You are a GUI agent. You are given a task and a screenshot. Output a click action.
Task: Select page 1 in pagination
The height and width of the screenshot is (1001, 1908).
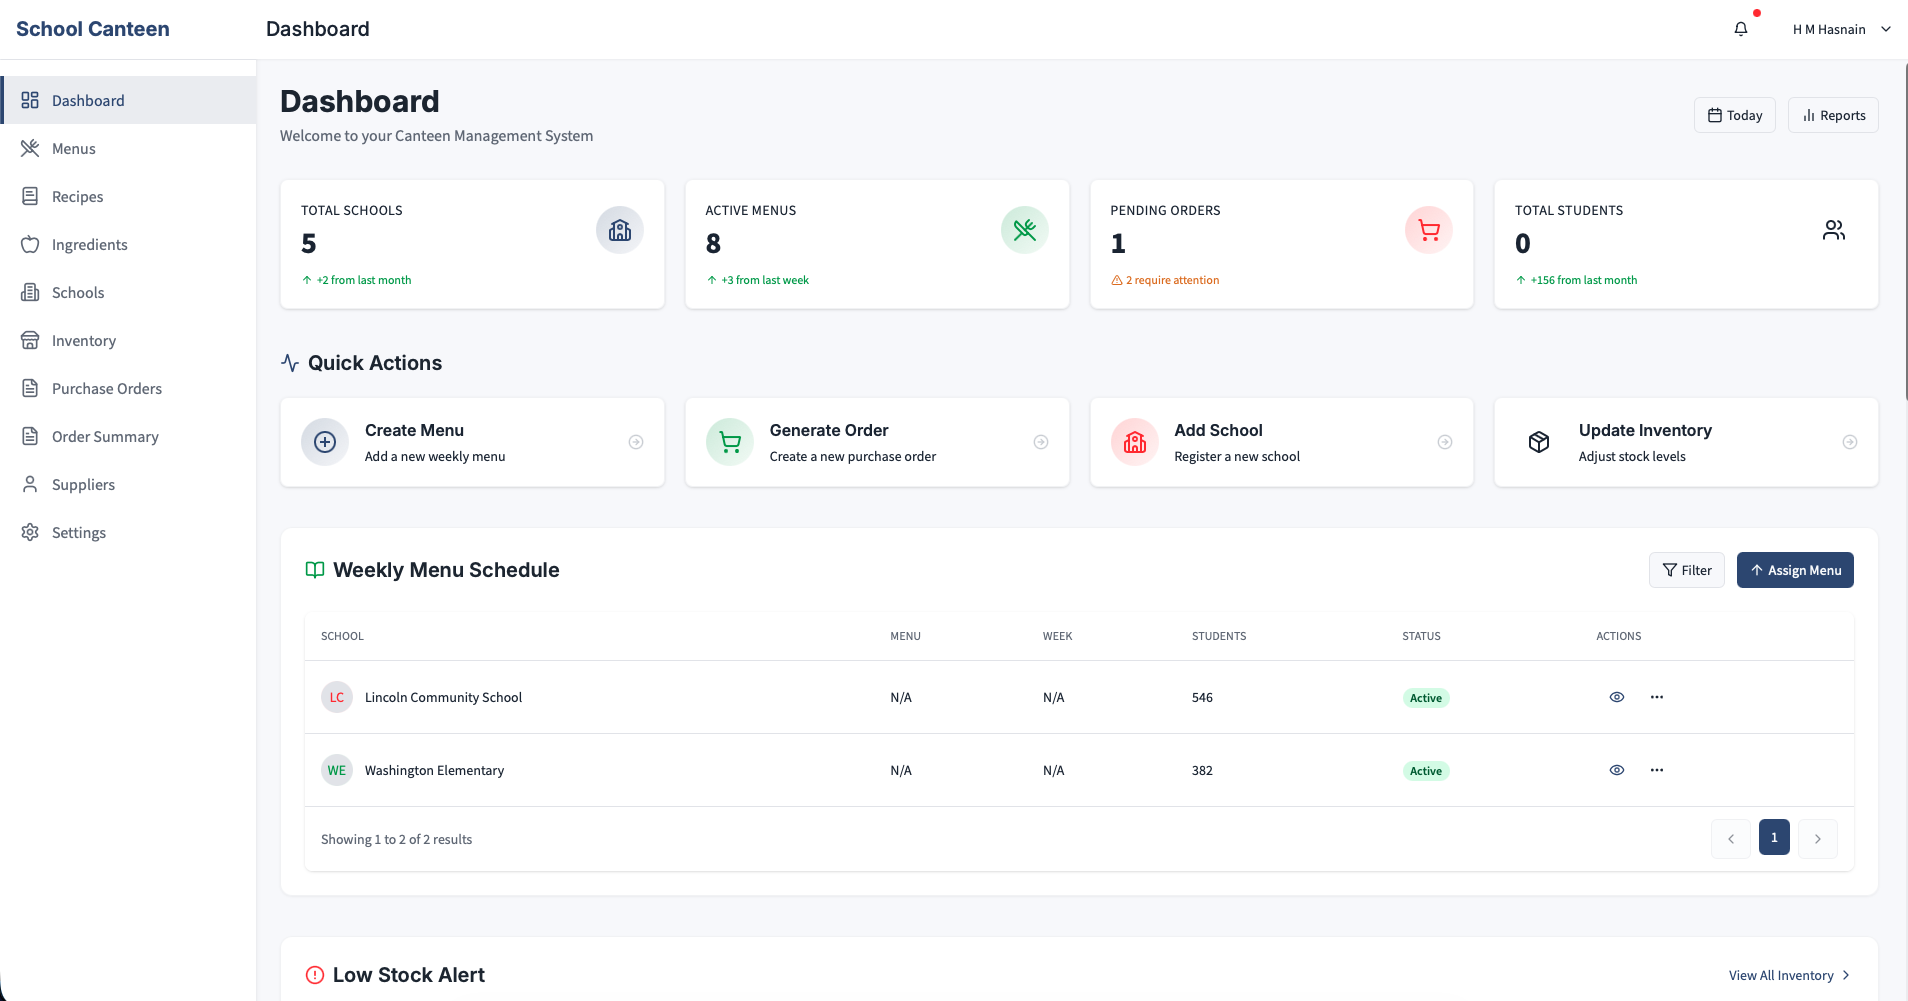1774,838
